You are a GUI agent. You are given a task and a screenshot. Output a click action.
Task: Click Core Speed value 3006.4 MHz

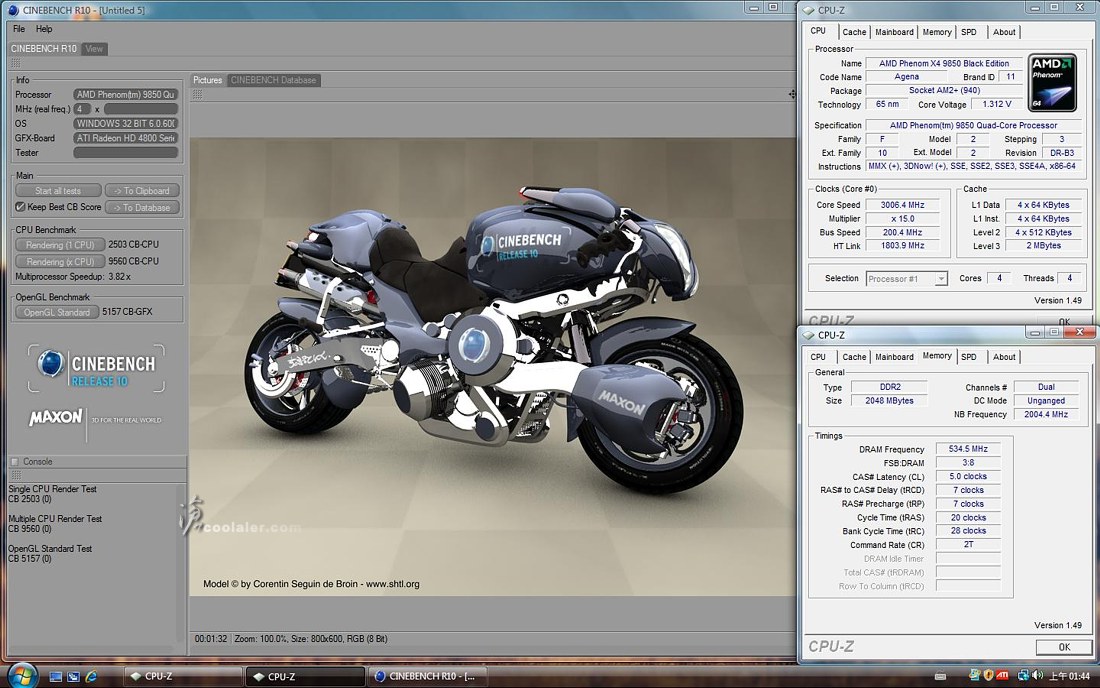(x=902, y=205)
